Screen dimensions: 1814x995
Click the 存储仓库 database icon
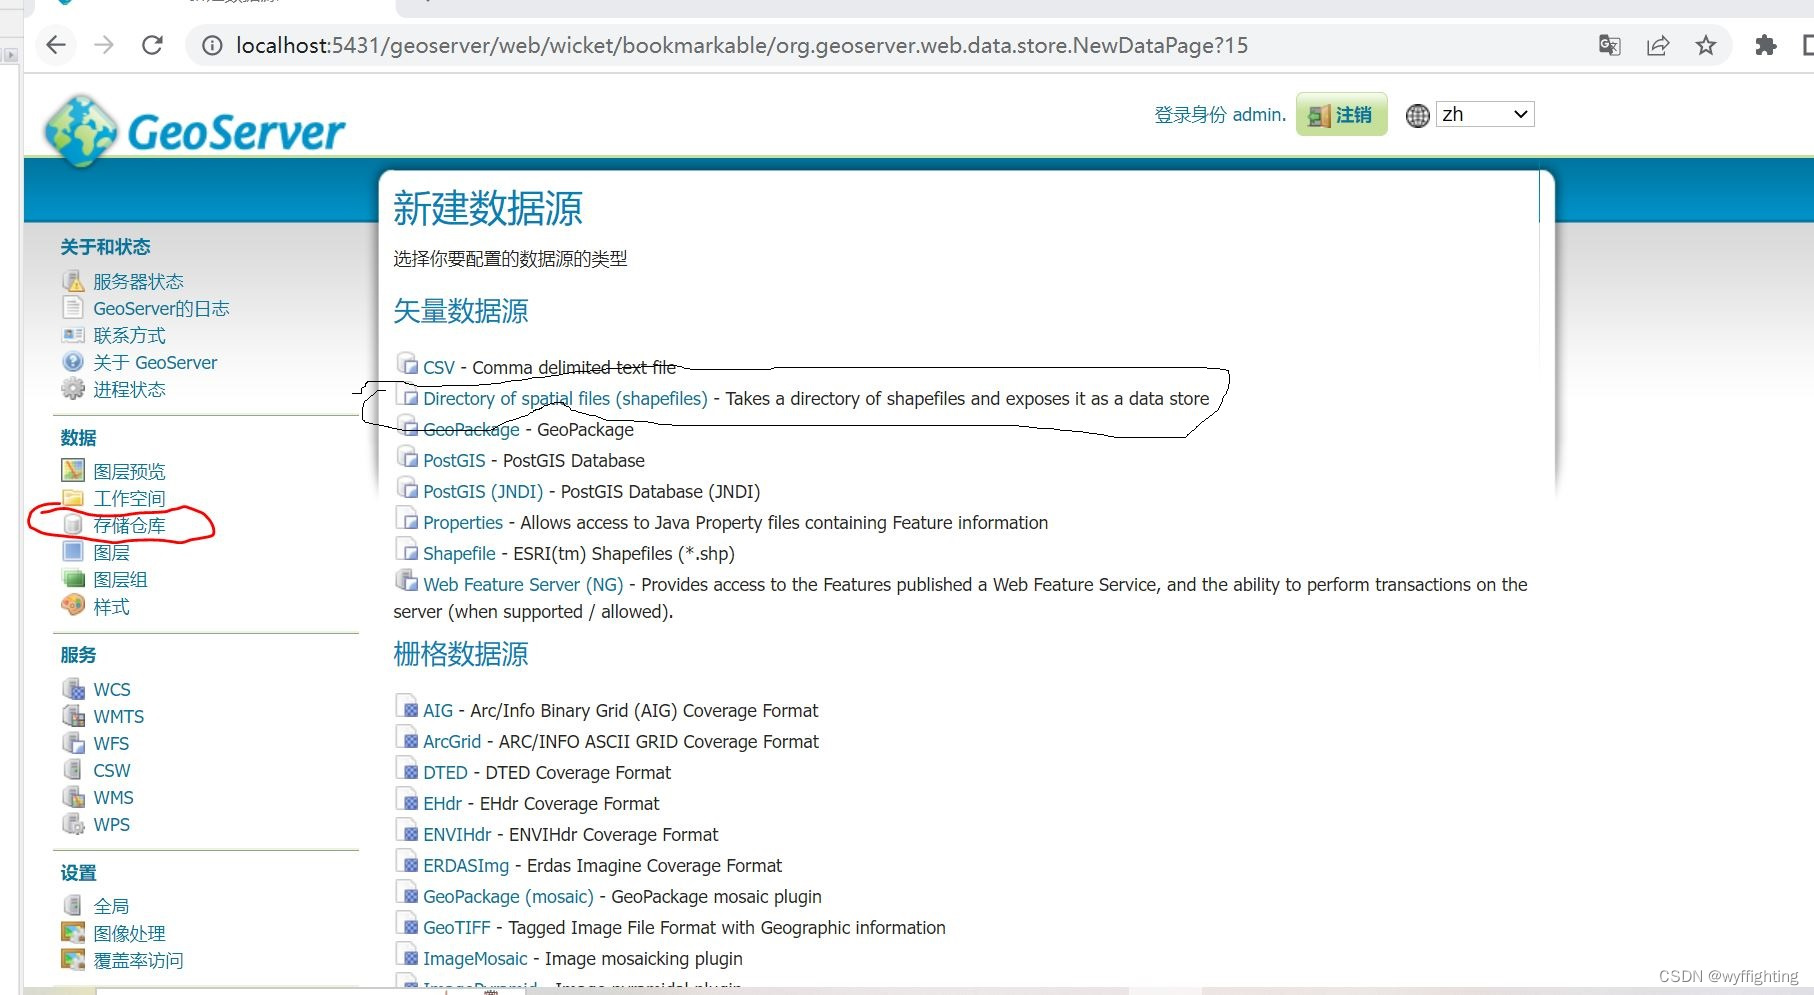pos(73,525)
